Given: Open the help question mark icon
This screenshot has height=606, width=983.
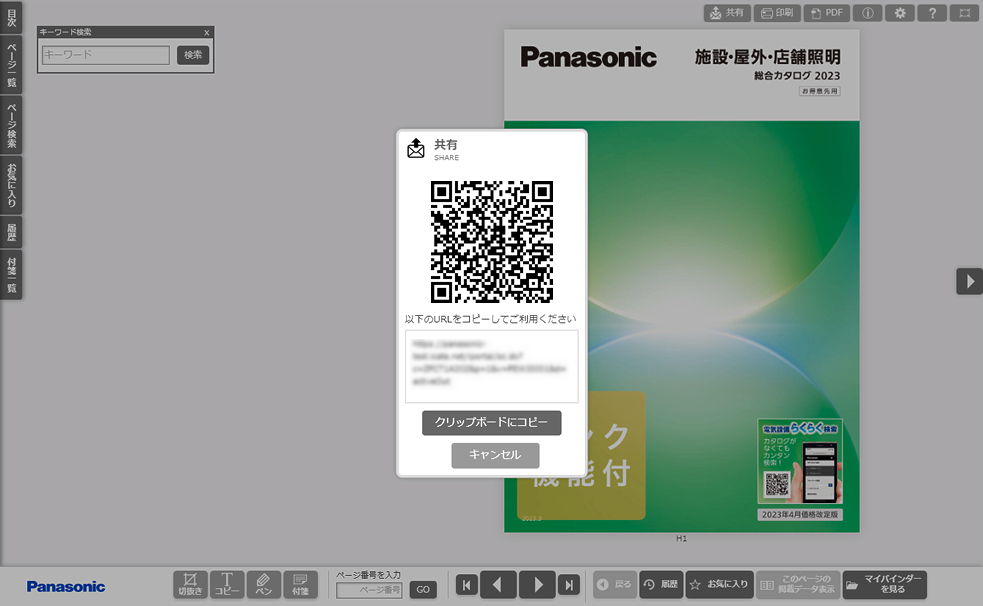Looking at the screenshot, I should 932,13.
